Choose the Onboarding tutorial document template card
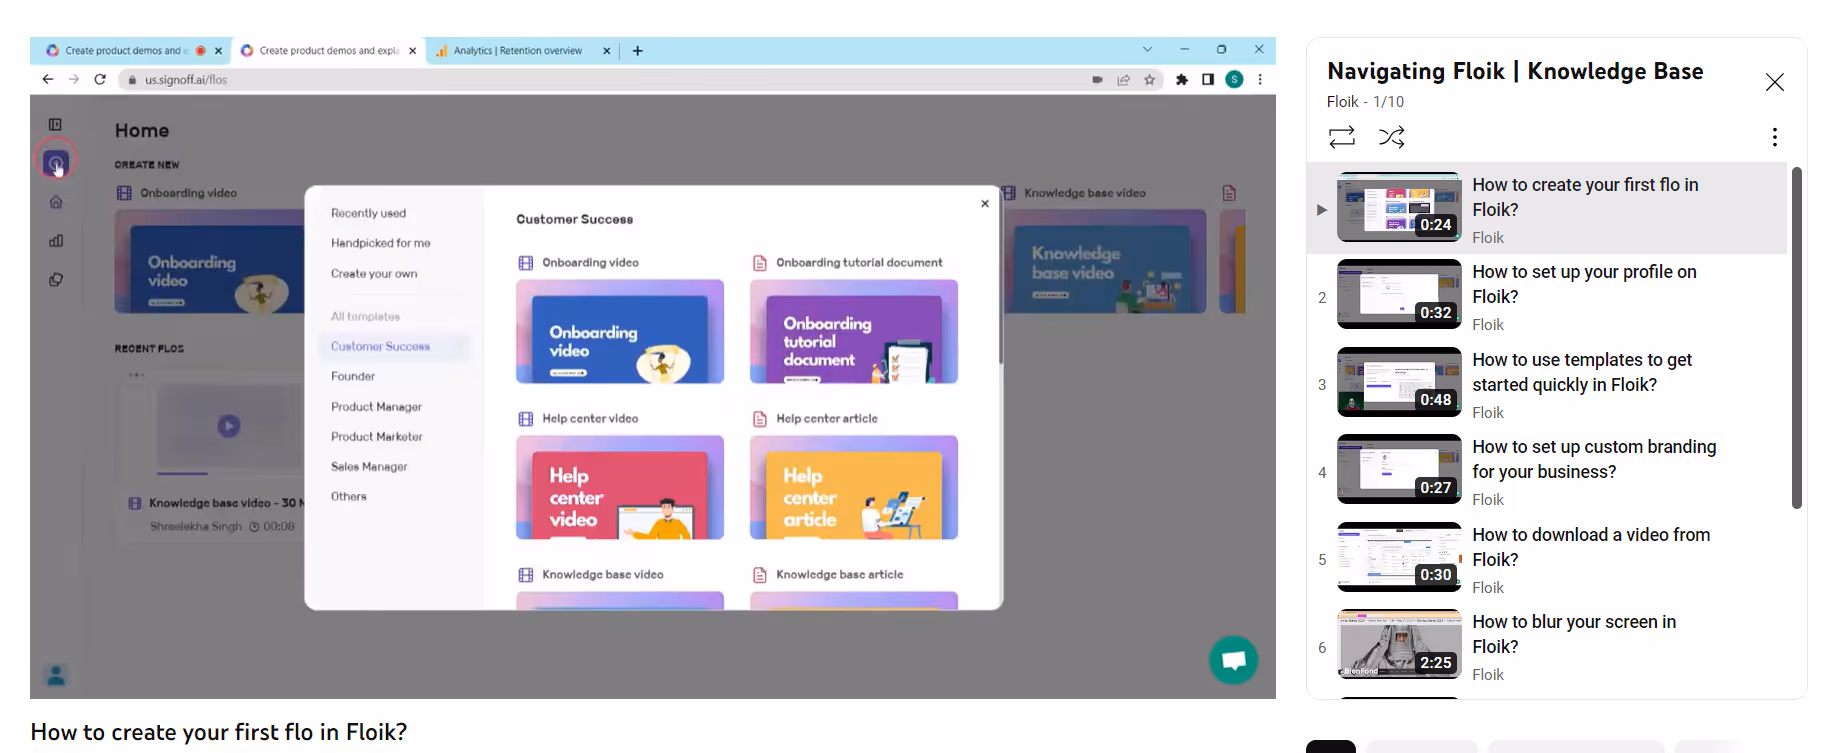 [854, 331]
